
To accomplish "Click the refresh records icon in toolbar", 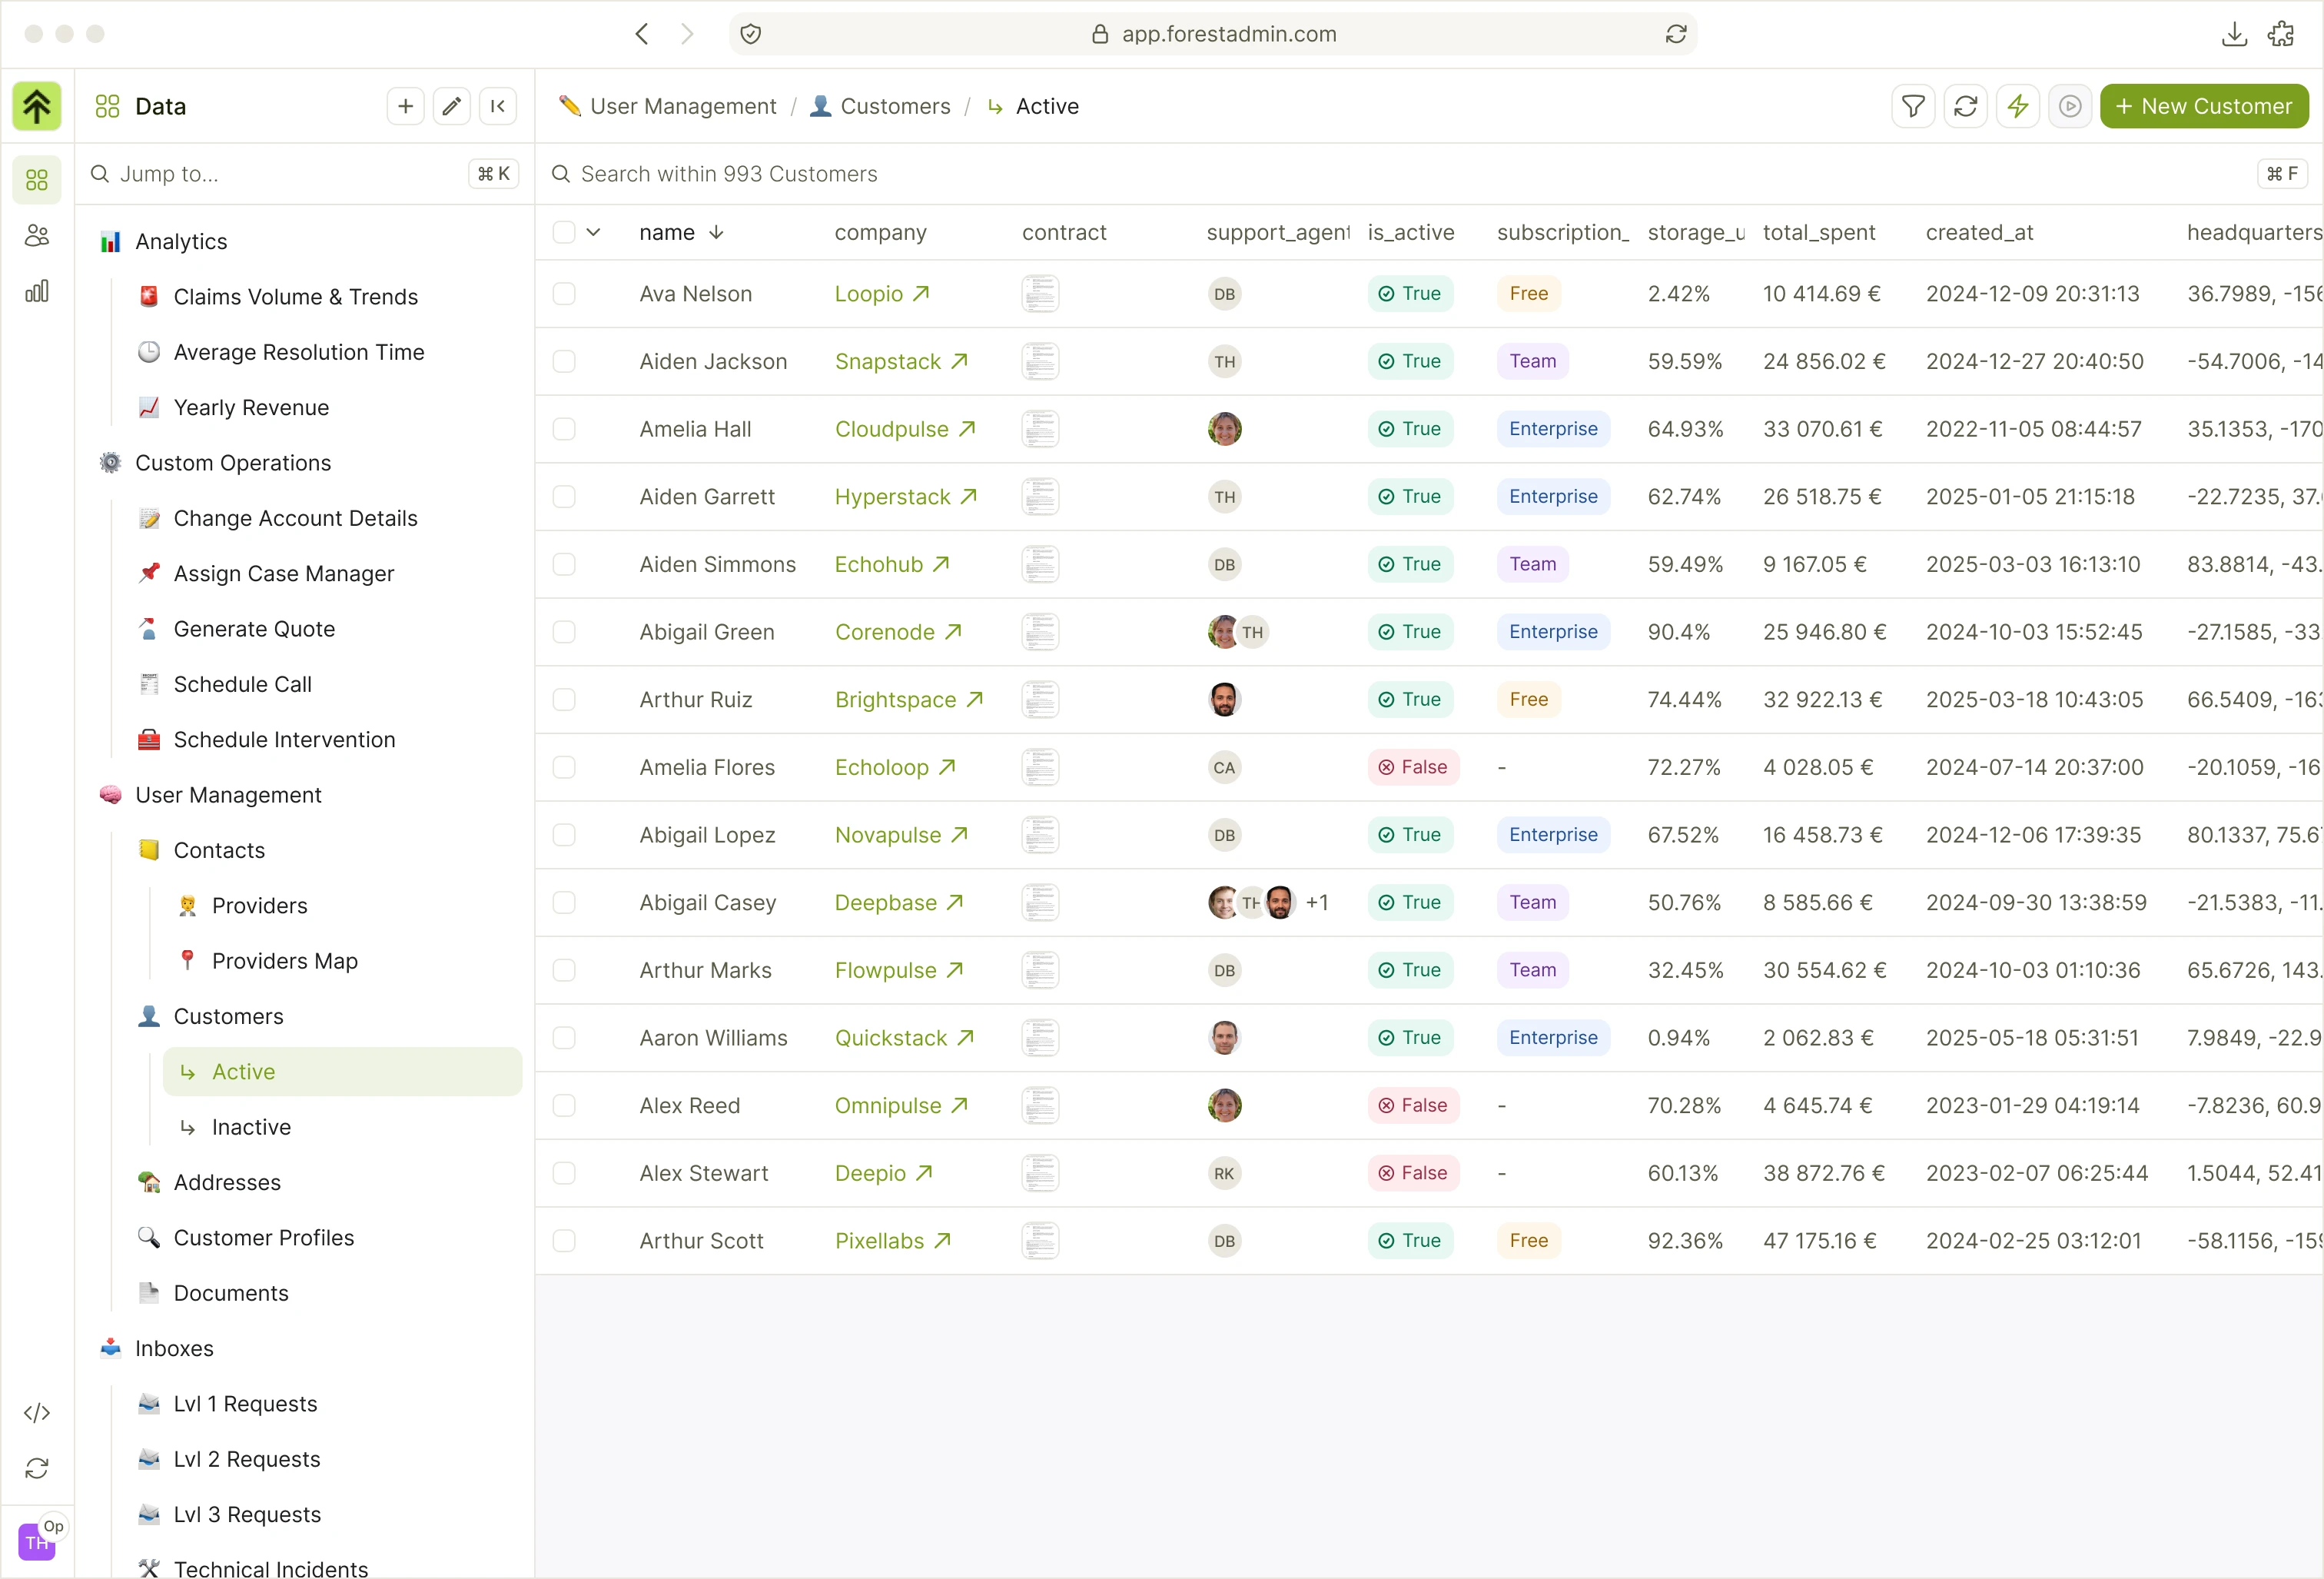I will coord(1965,106).
